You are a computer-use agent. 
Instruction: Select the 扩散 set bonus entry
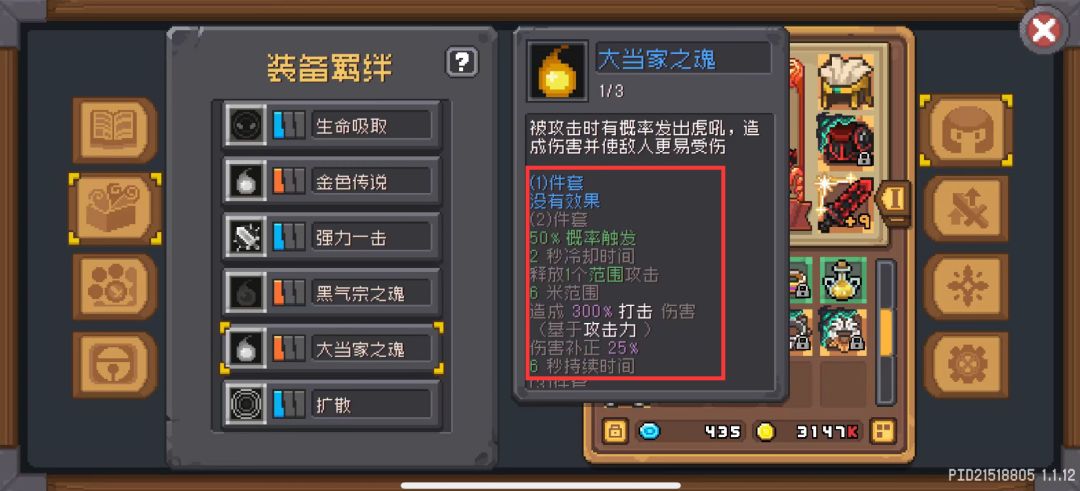tap(331, 404)
